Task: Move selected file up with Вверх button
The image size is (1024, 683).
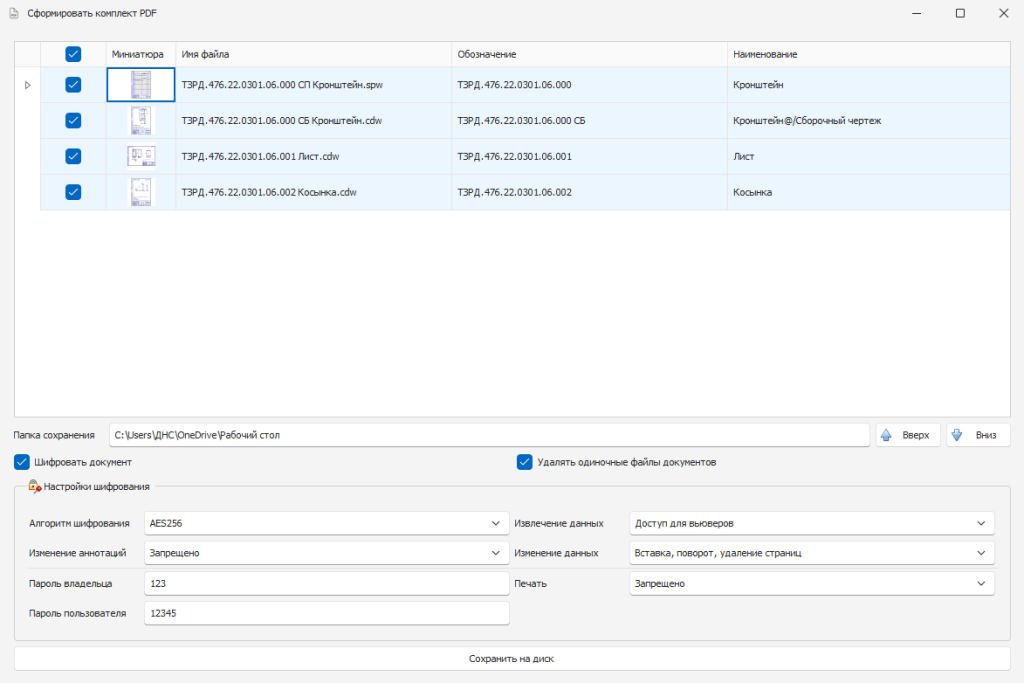Action: (x=907, y=435)
